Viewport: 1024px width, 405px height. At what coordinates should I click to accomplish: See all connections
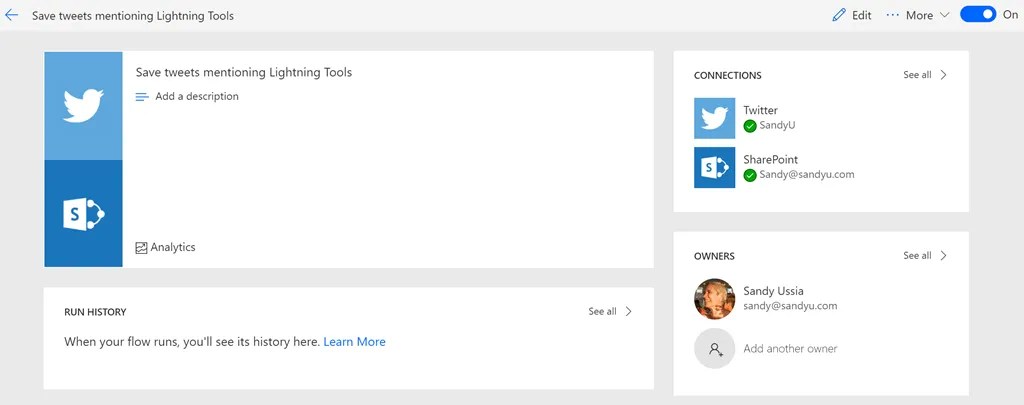click(x=917, y=75)
